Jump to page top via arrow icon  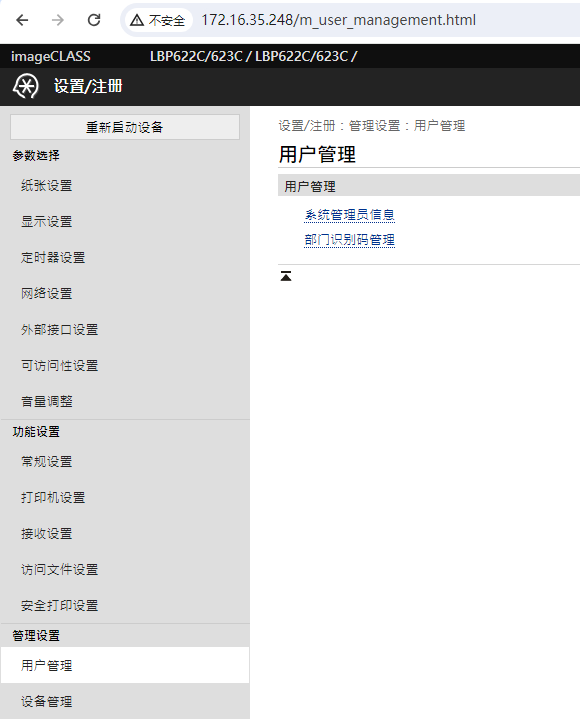286,276
